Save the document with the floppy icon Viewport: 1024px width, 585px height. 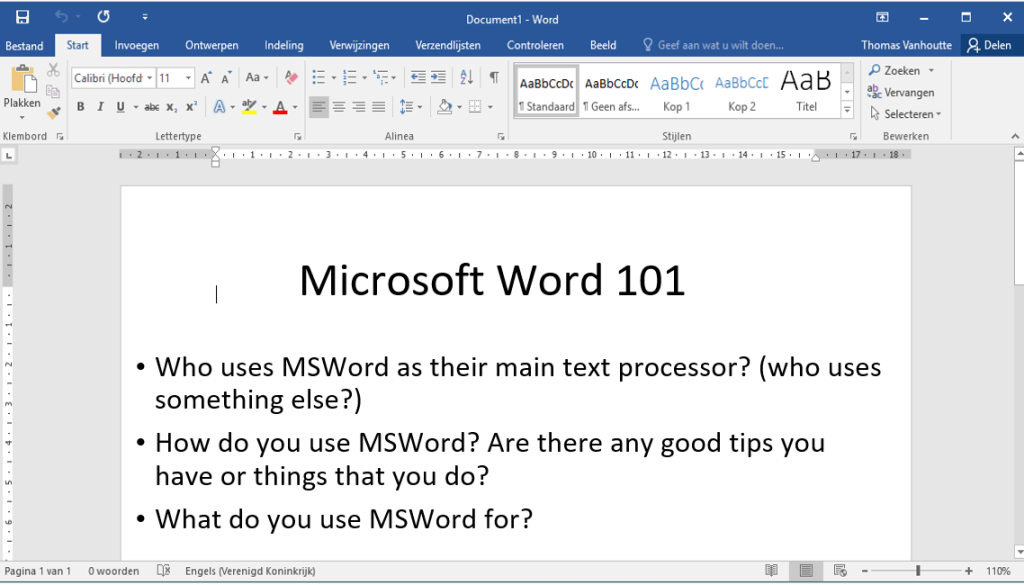point(22,17)
